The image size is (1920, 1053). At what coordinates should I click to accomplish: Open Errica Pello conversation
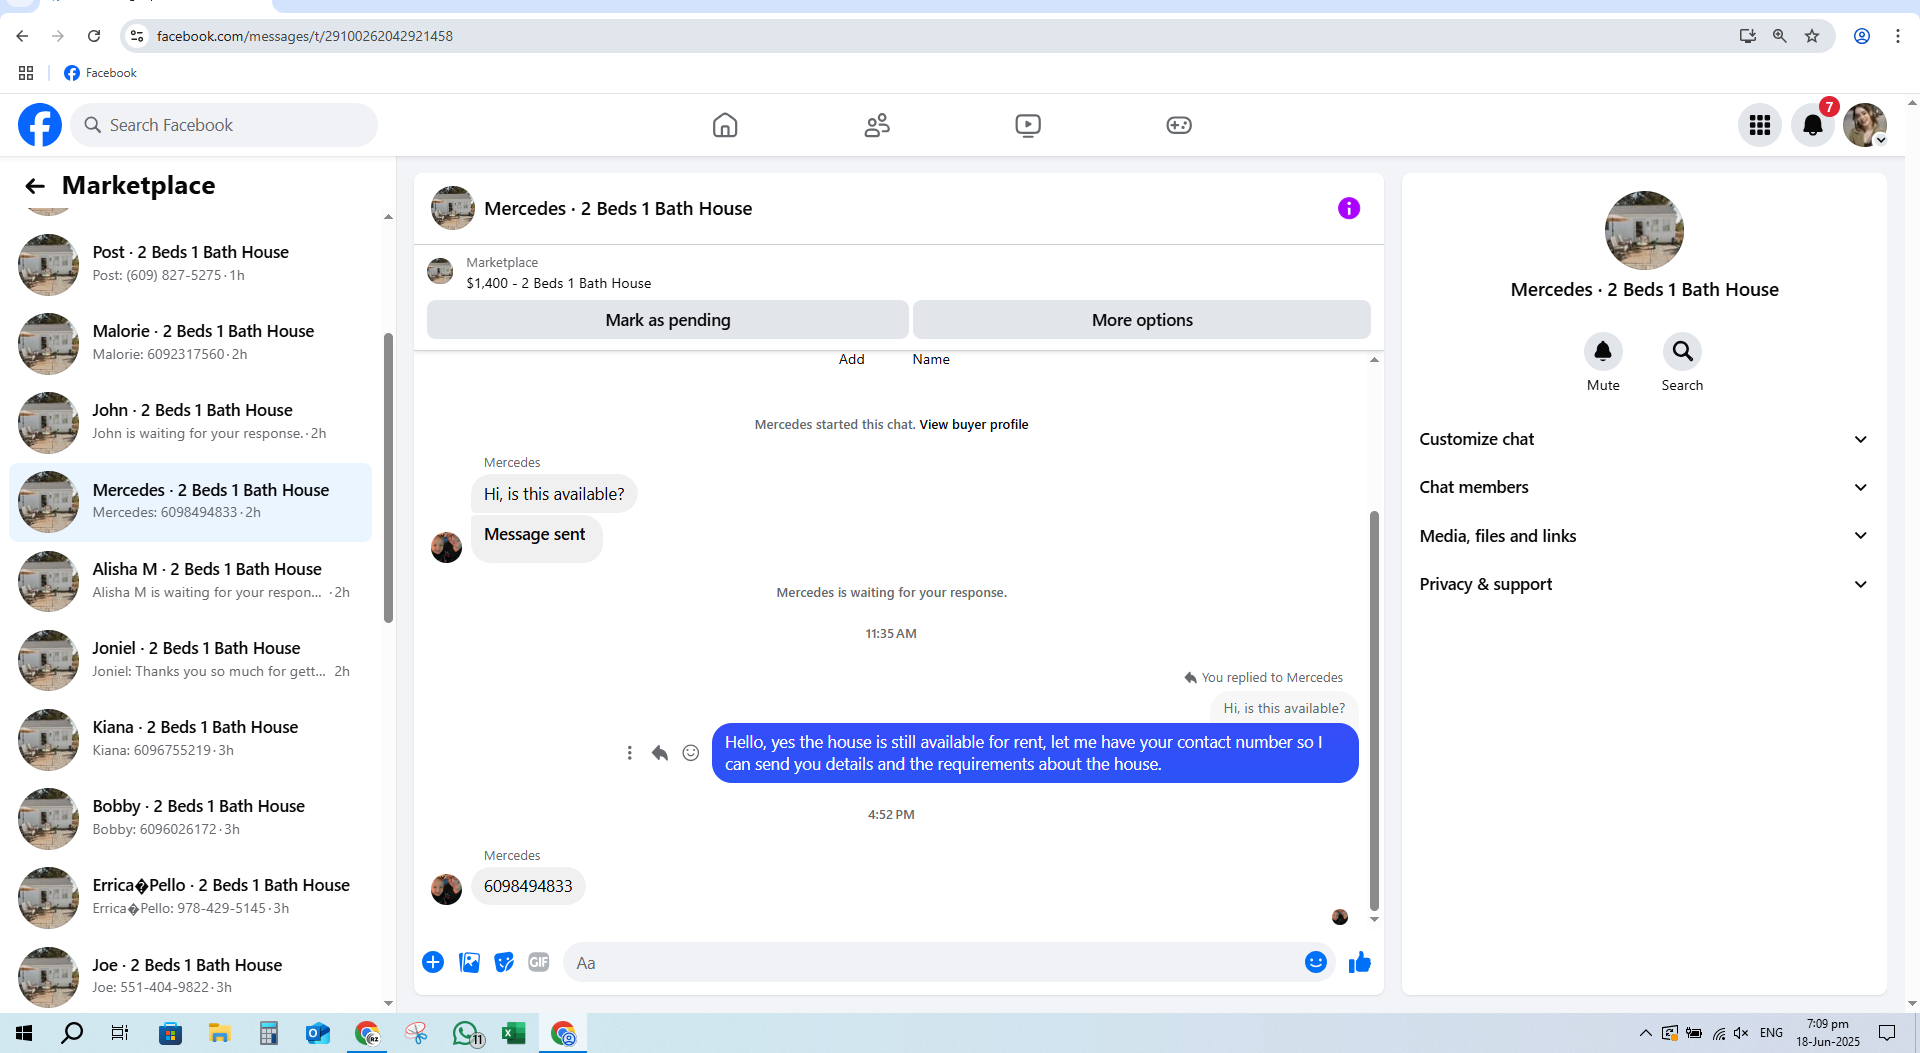(190, 897)
